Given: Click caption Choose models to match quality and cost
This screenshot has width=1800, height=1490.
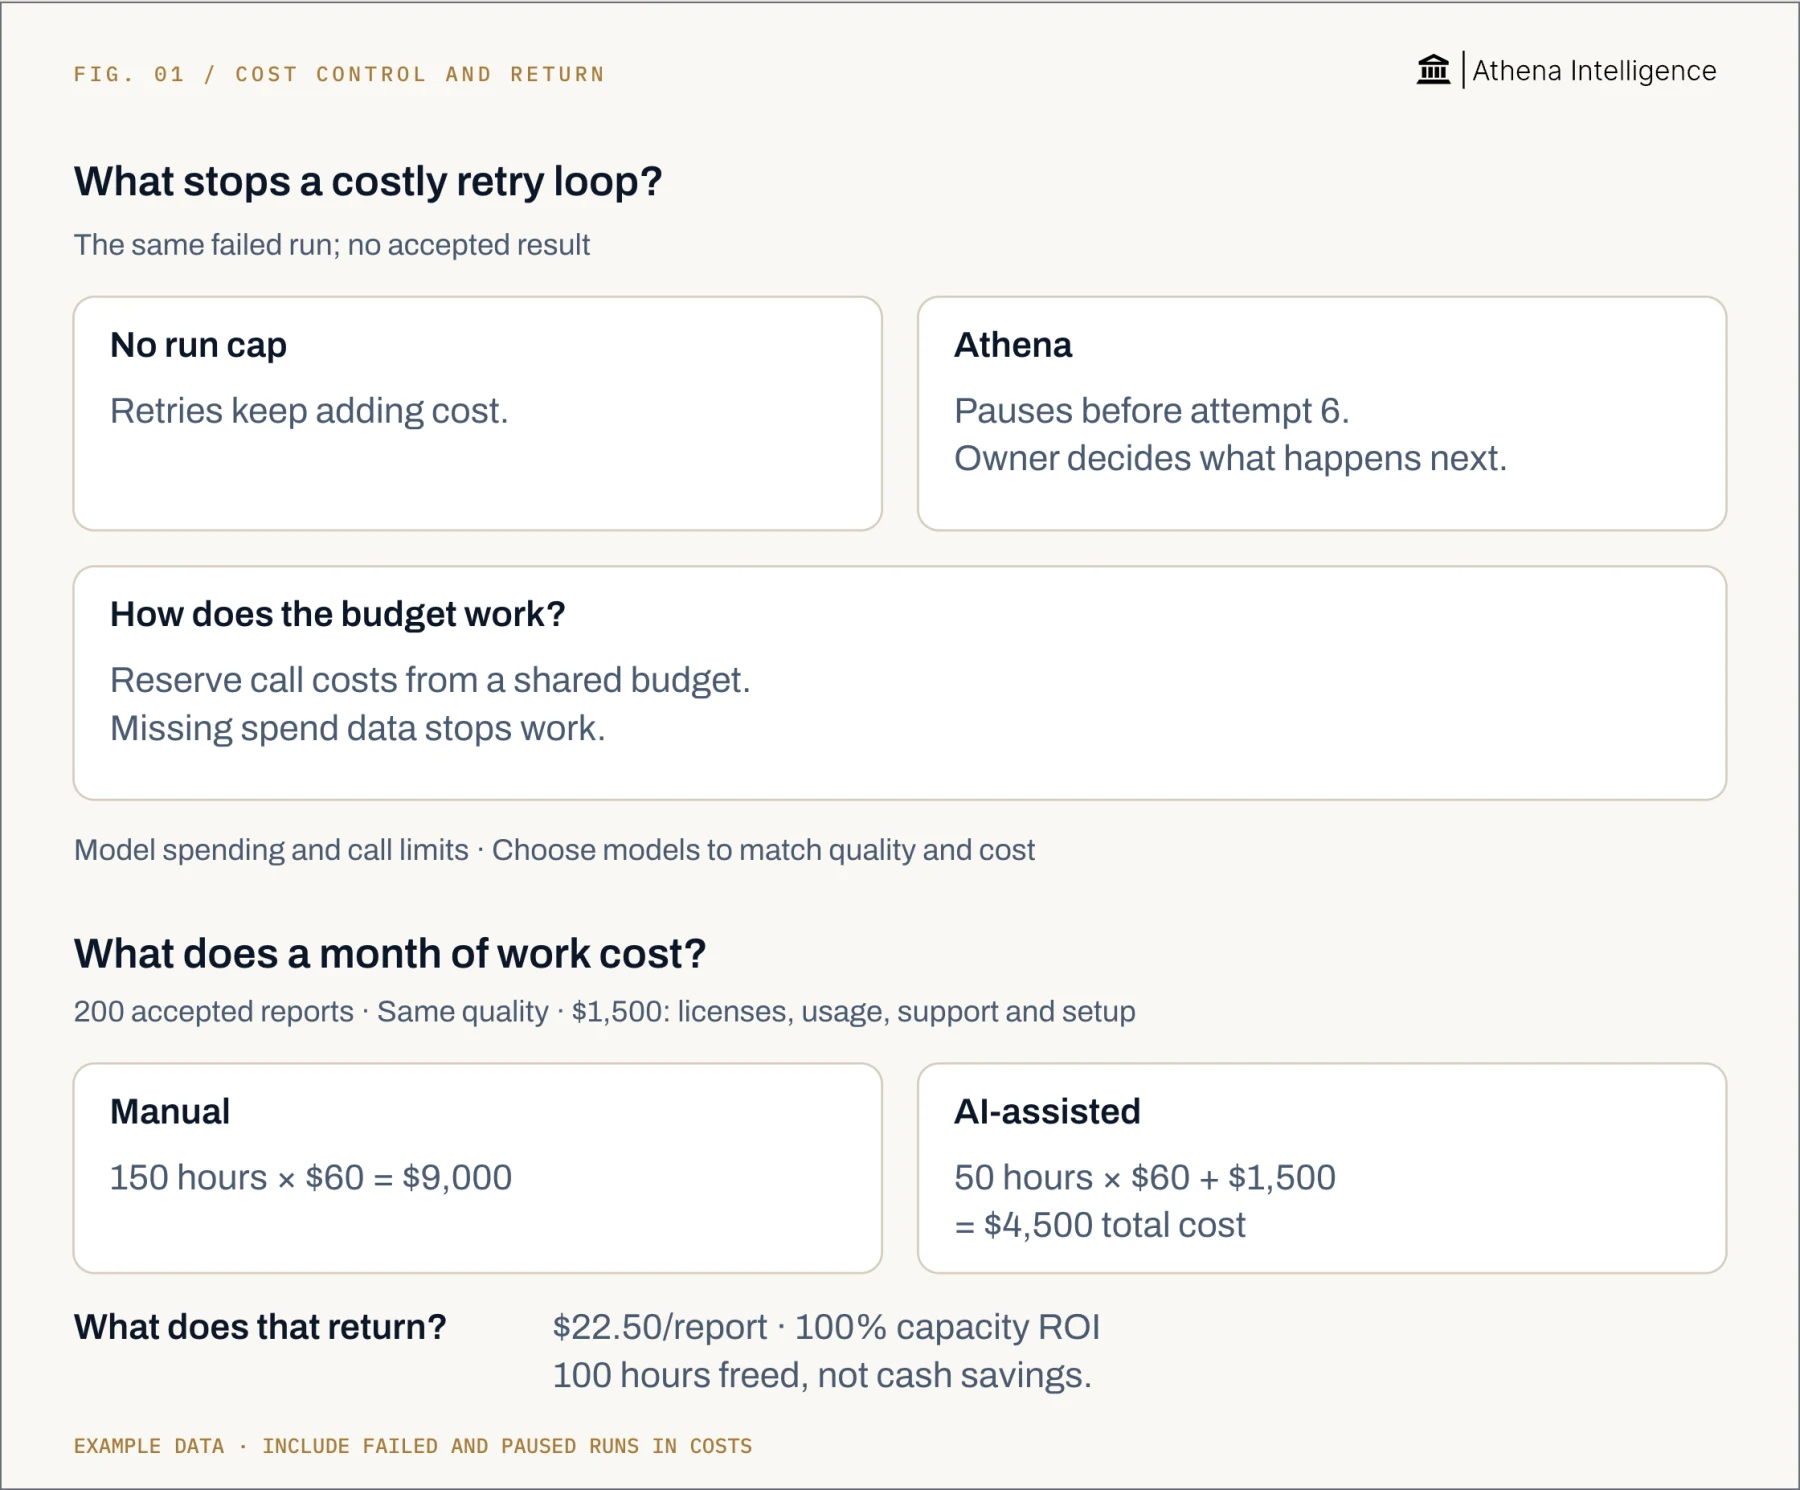Looking at the screenshot, I should pyautogui.click(x=763, y=850).
